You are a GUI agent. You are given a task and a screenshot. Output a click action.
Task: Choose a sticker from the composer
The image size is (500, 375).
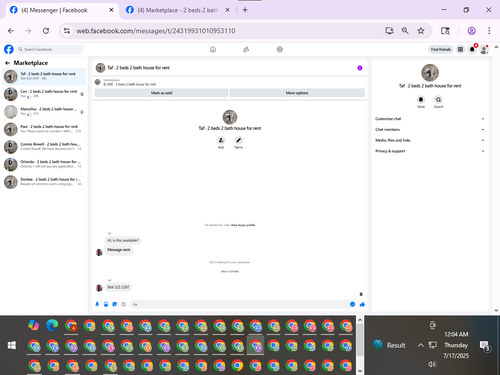point(115,304)
